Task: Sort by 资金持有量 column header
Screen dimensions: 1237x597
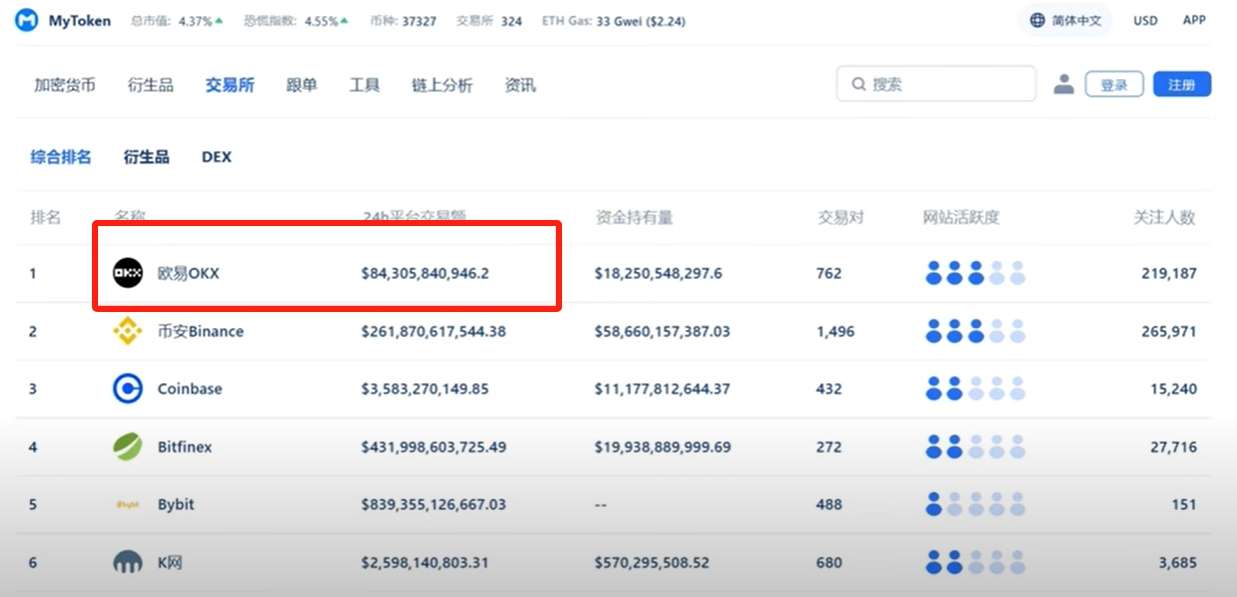Action: 634,217
